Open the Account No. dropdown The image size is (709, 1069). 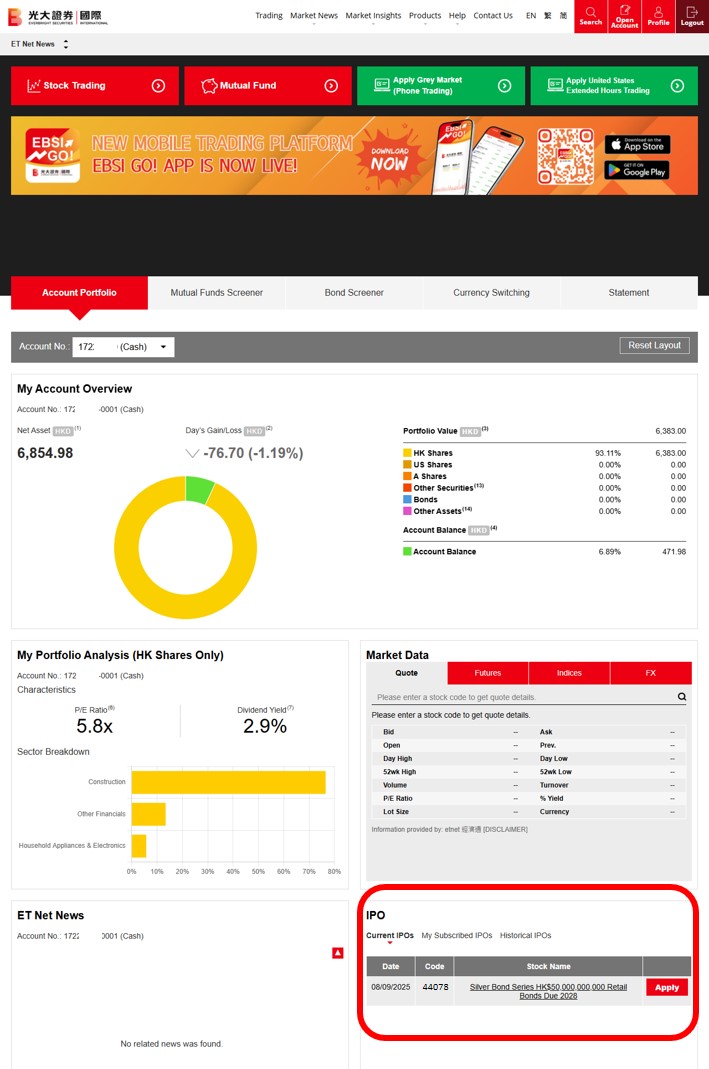point(123,347)
